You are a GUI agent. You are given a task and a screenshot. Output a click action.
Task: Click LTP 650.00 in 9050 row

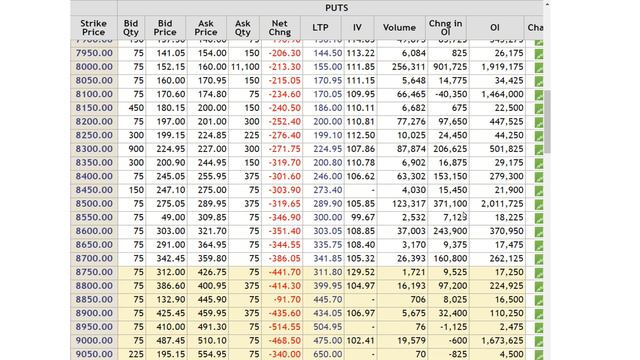pos(328,354)
